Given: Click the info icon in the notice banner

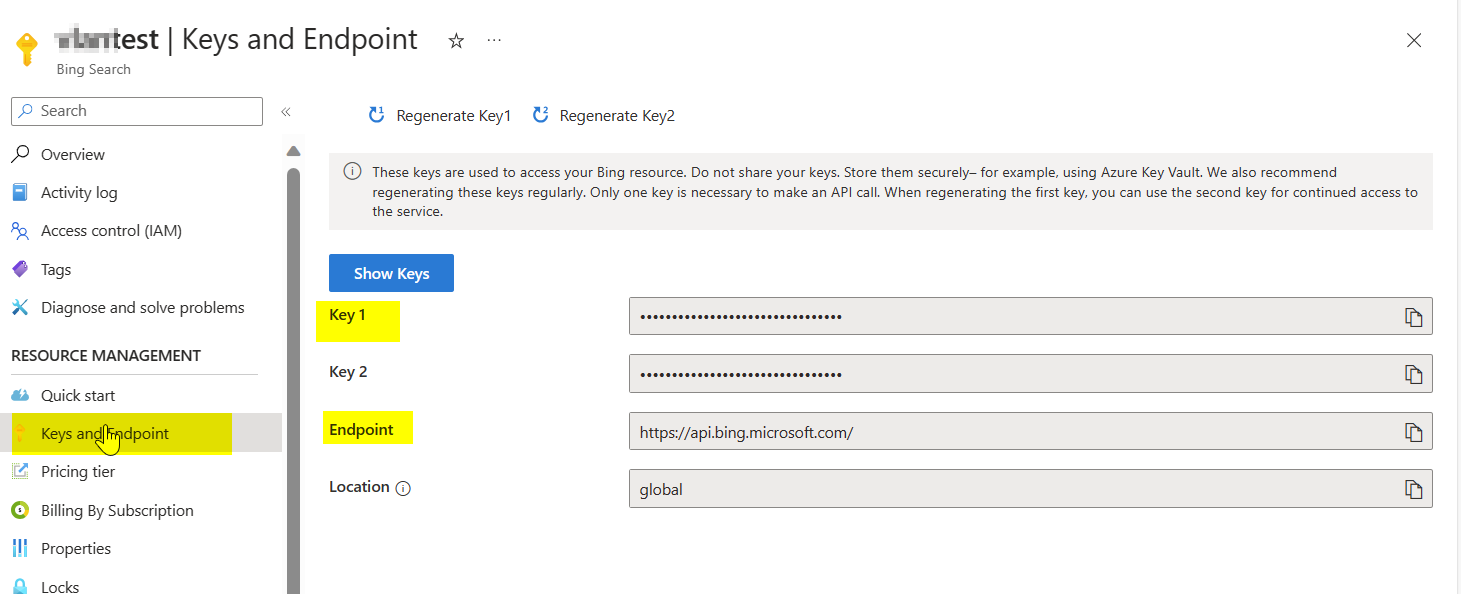Looking at the screenshot, I should pos(352,172).
